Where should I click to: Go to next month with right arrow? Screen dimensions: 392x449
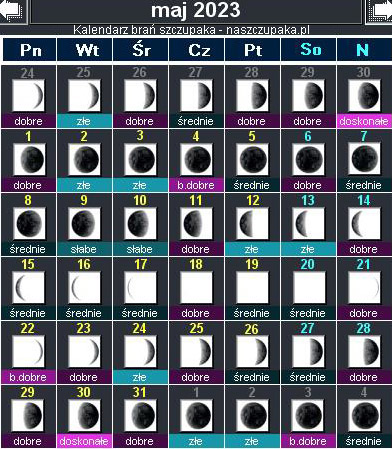[x=379, y=11]
